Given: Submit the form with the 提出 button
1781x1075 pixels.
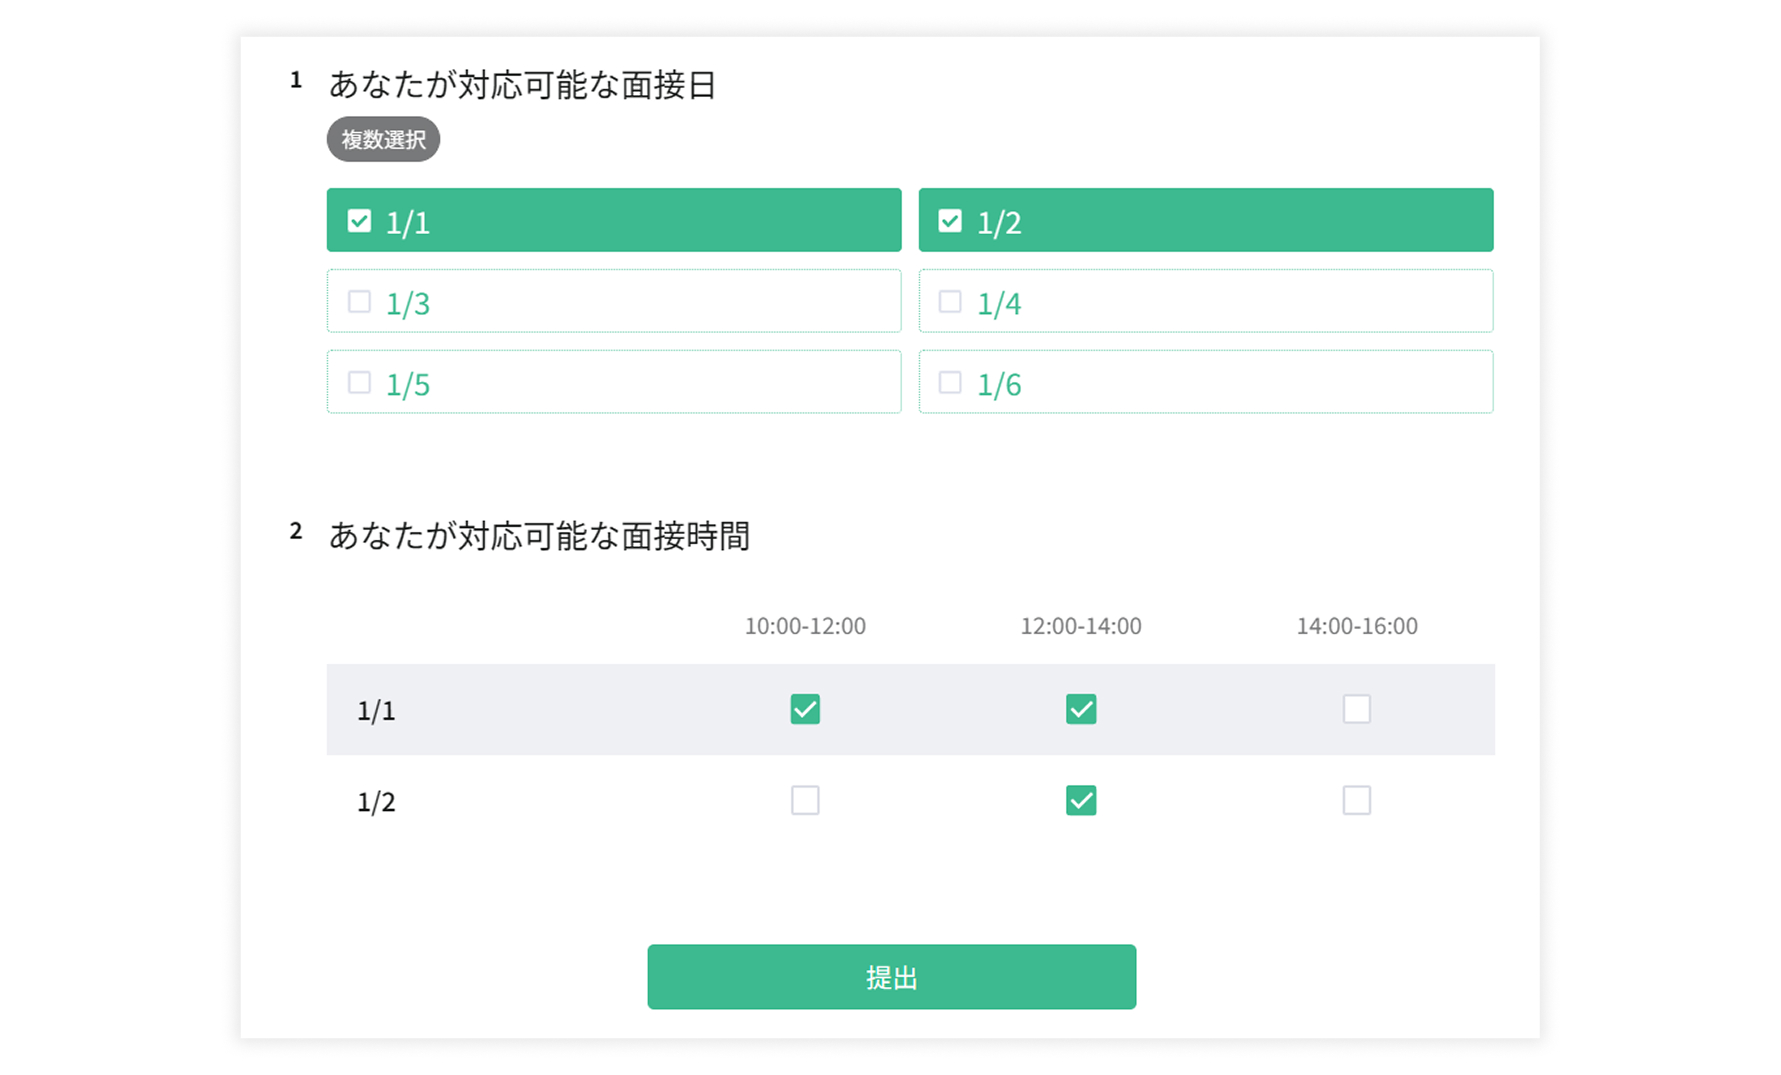Looking at the screenshot, I should click(892, 977).
